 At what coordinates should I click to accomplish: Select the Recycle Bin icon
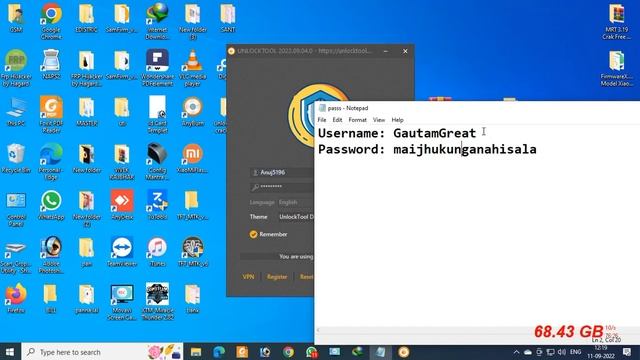click(16, 158)
